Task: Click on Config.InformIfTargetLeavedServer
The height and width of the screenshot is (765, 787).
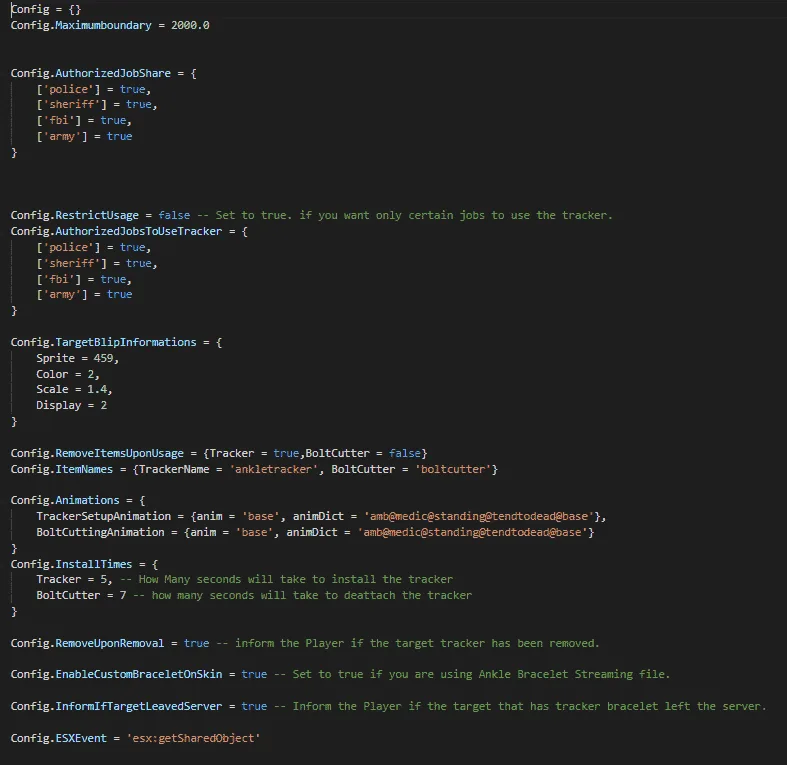Action: tap(122, 706)
